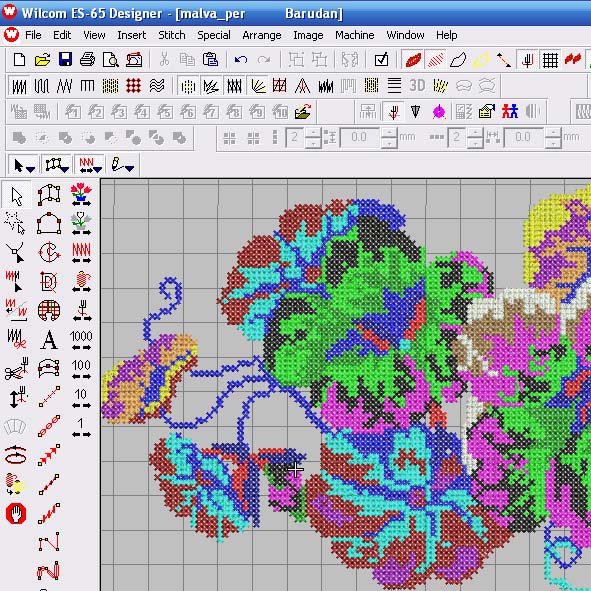Open a design file via folder icon
Screen dimensions: 591x591
tap(42, 60)
